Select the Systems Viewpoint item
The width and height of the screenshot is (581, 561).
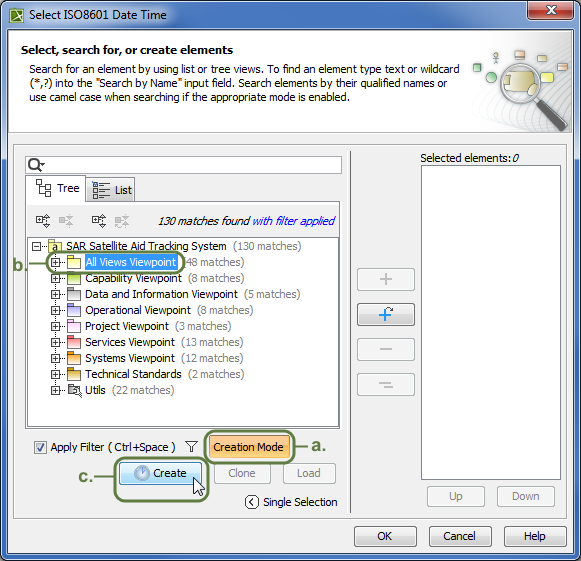(x=130, y=358)
